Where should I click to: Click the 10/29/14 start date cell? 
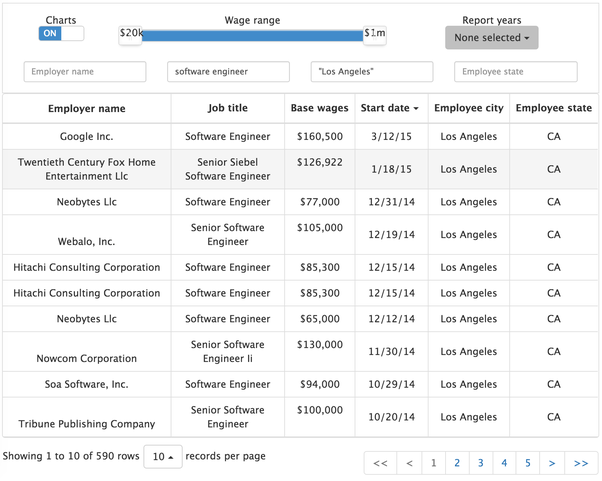click(x=391, y=384)
